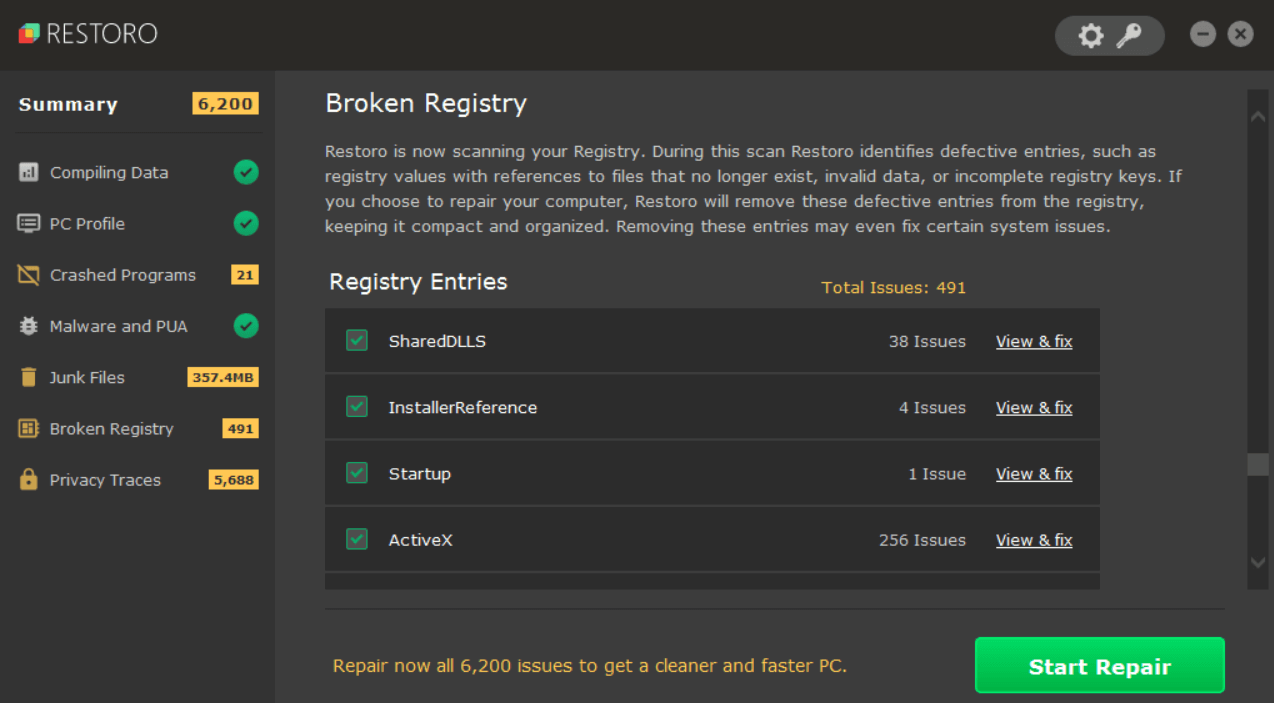Click the Privacy Traces lock icon
Viewport: 1274px width, 703px height.
tap(29, 479)
